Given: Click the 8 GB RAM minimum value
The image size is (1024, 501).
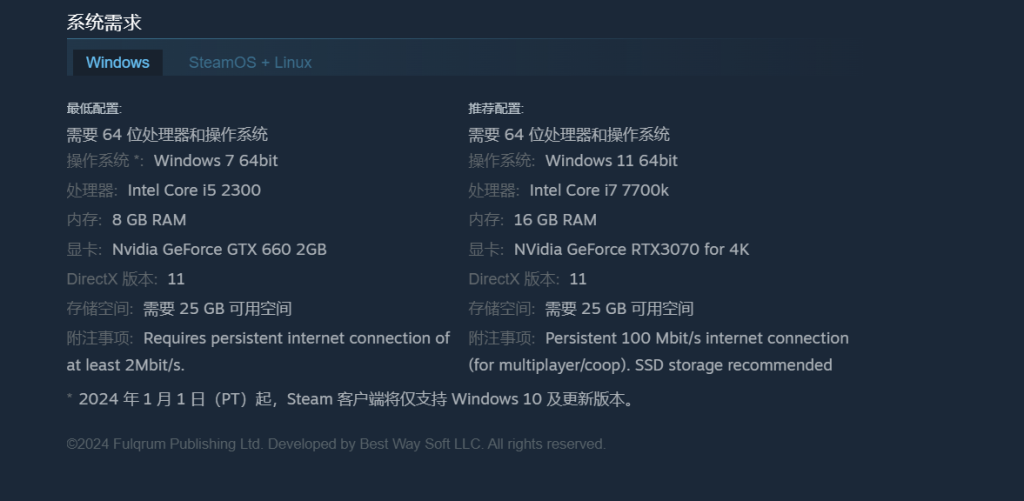Looking at the screenshot, I should click(149, 220).
